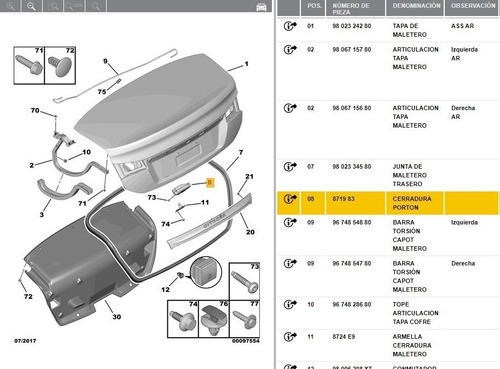
Task: Open info icon for JUNTA DE MALETERO TRASERO
Action: [290, 166]
